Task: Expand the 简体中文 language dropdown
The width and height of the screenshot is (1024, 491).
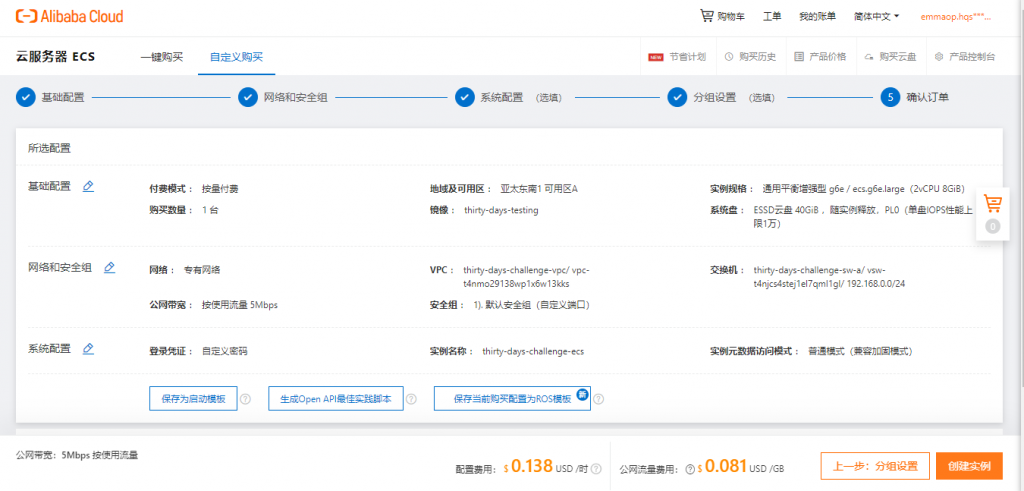Action: click(876, 17)
